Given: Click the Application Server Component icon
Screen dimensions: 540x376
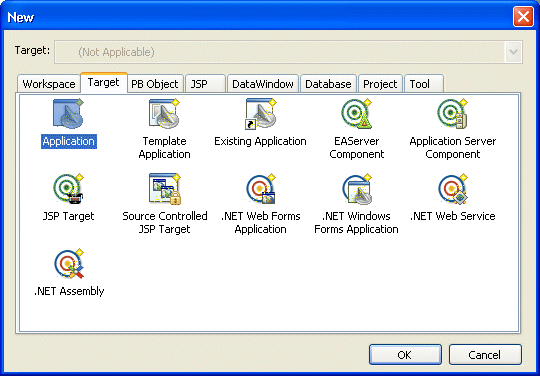Looking at the screenshot, I should click(453, 114).
